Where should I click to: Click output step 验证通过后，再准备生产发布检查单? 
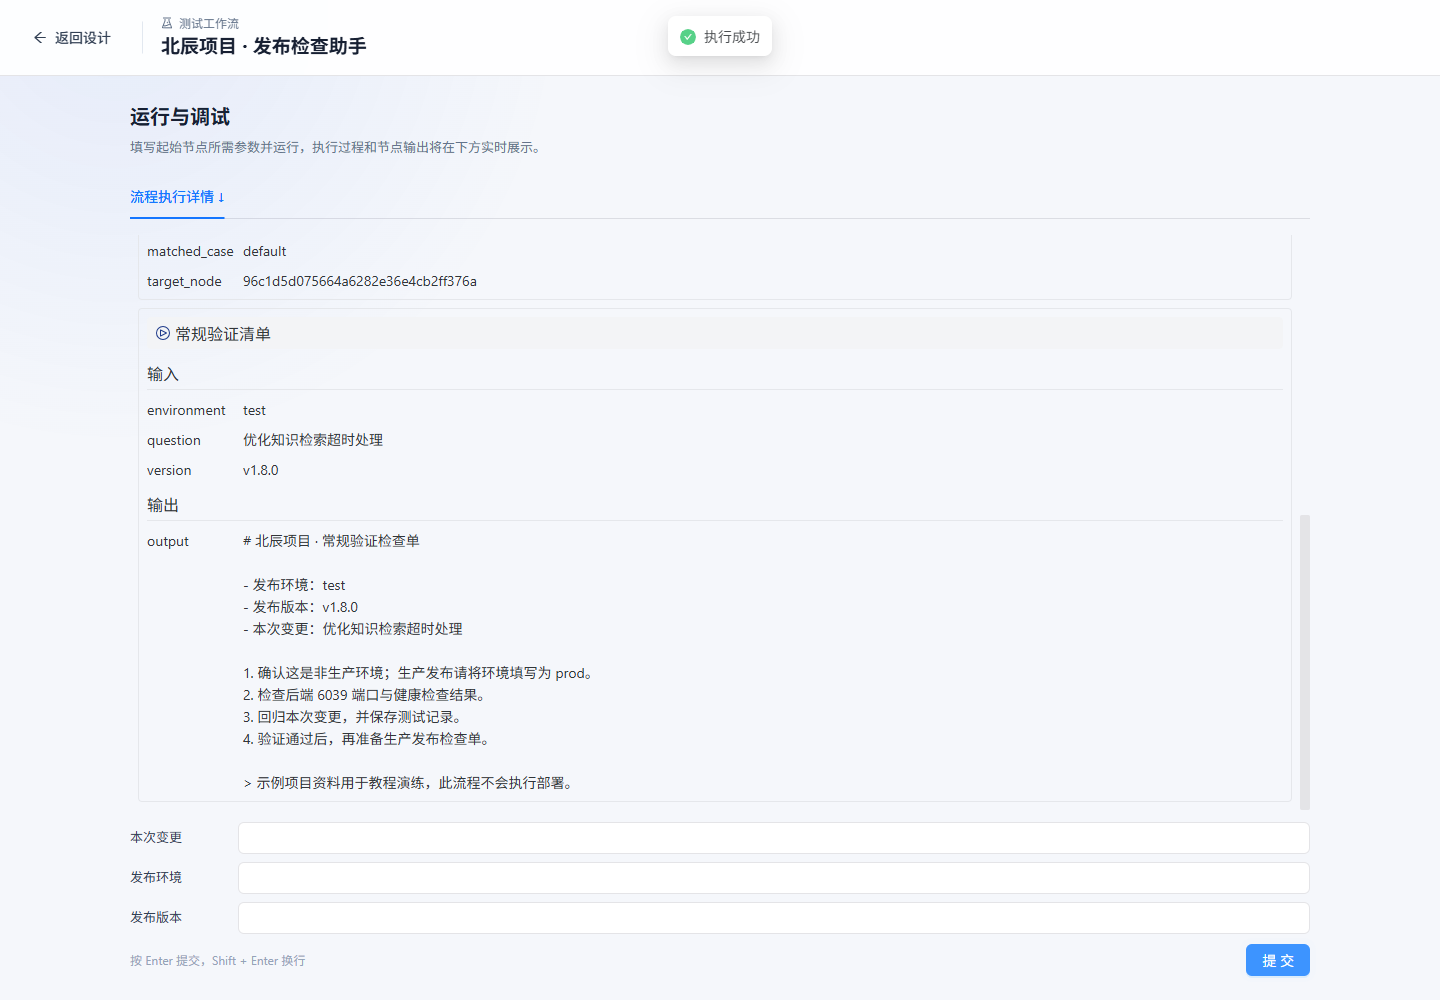[x=366, y=739]
